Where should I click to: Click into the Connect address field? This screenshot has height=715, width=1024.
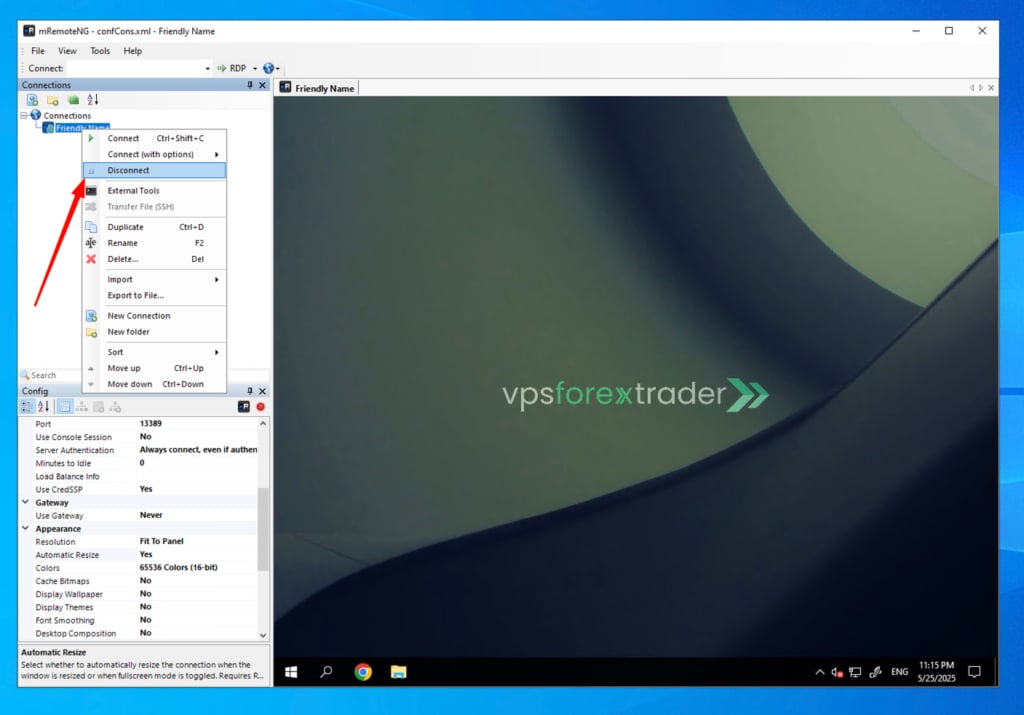(x=135, y=68)
